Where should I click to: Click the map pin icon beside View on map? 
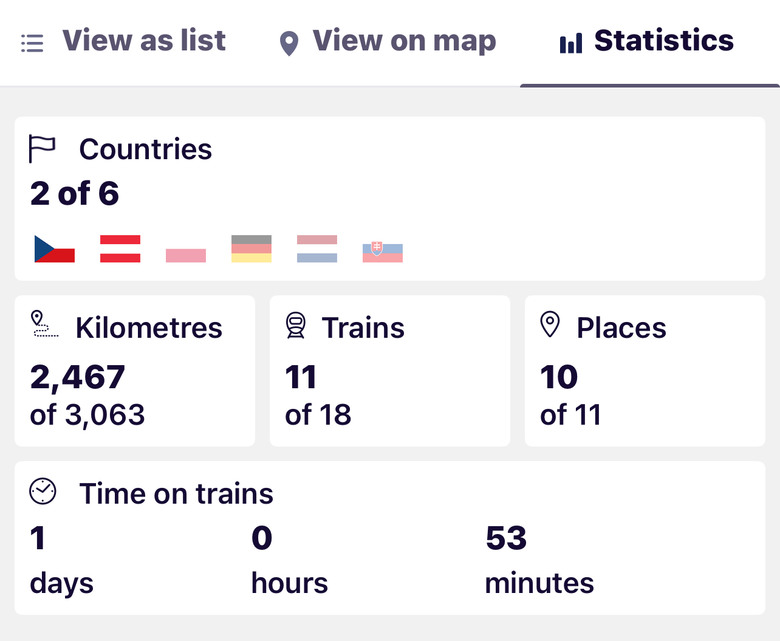click(x=289, y=43)
